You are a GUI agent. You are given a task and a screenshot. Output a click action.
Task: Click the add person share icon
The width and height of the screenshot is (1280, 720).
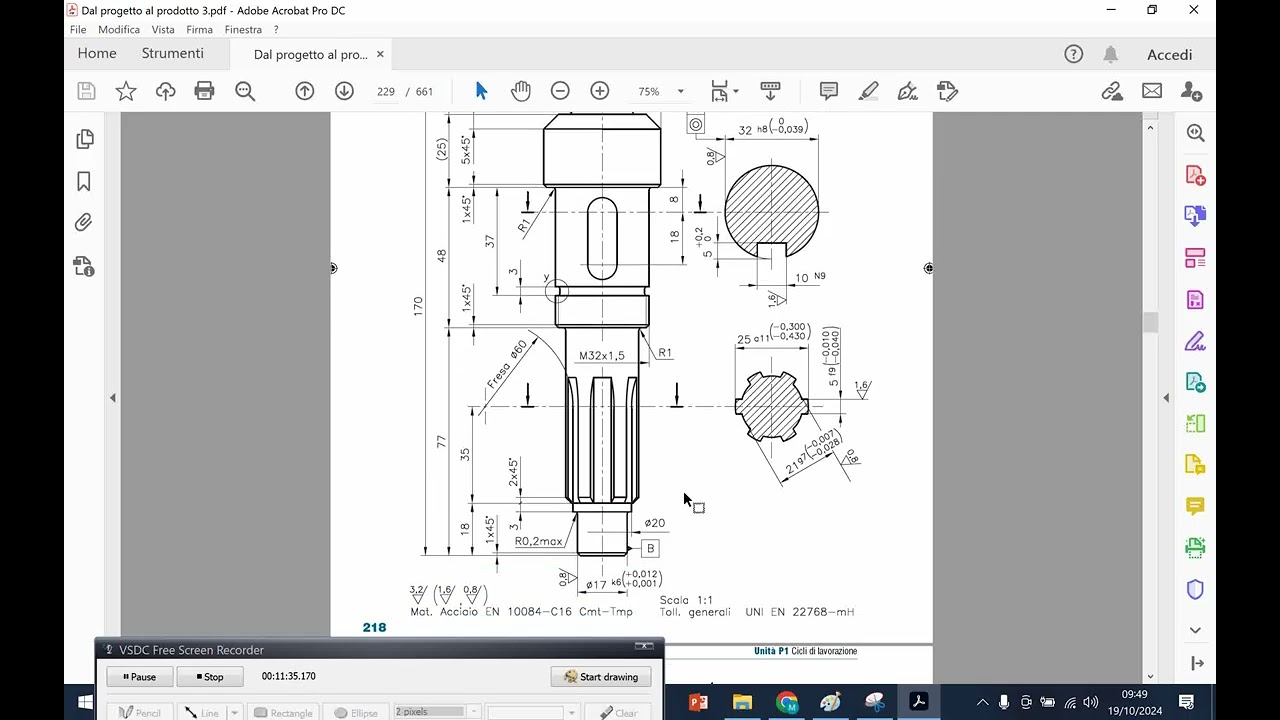[x=1191, y=91]
